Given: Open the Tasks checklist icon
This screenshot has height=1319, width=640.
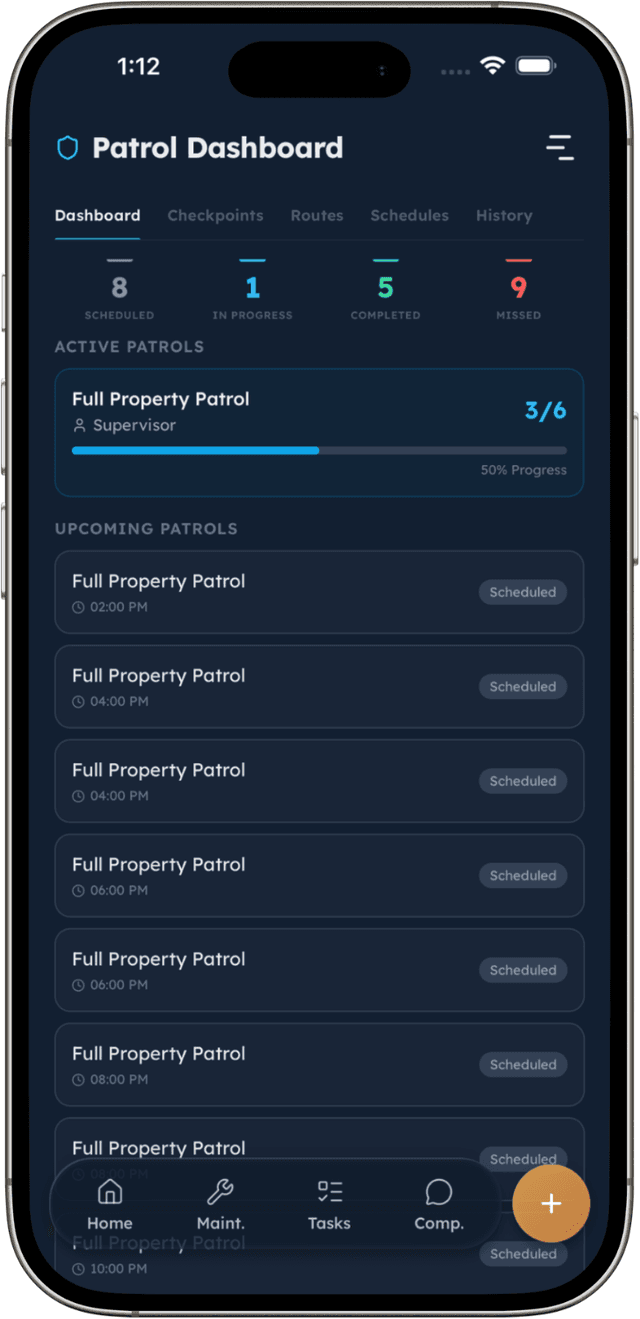Looking at the screenshot, I should point(329,1192).
